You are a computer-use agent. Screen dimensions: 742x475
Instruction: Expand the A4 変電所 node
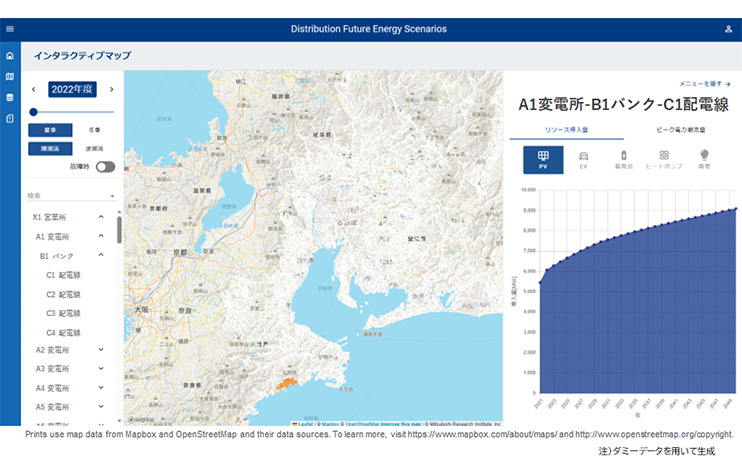click(101, 387)
